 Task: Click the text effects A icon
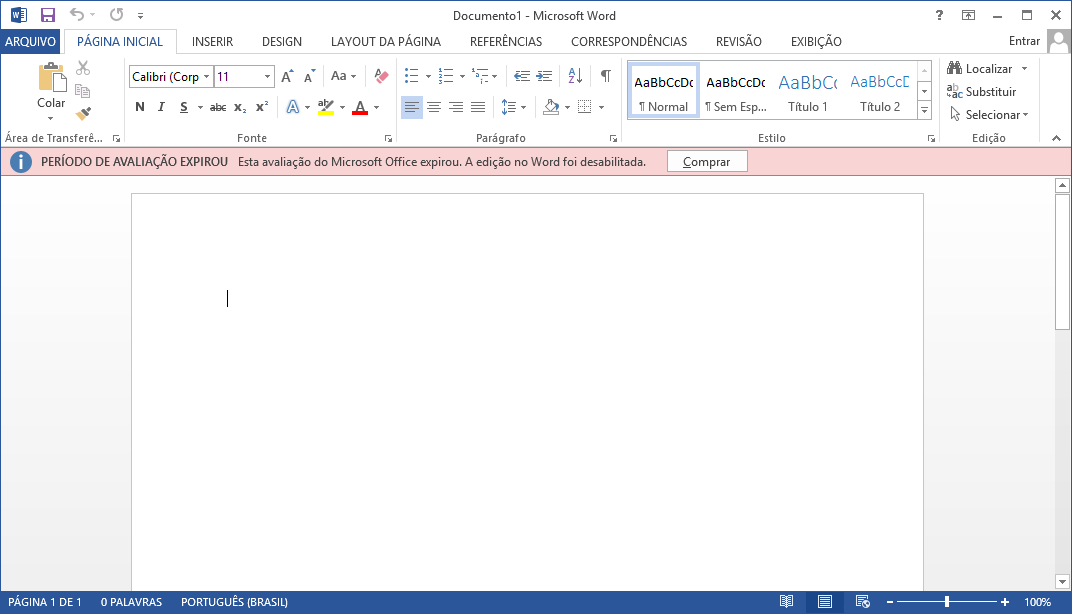pos(293,107)
